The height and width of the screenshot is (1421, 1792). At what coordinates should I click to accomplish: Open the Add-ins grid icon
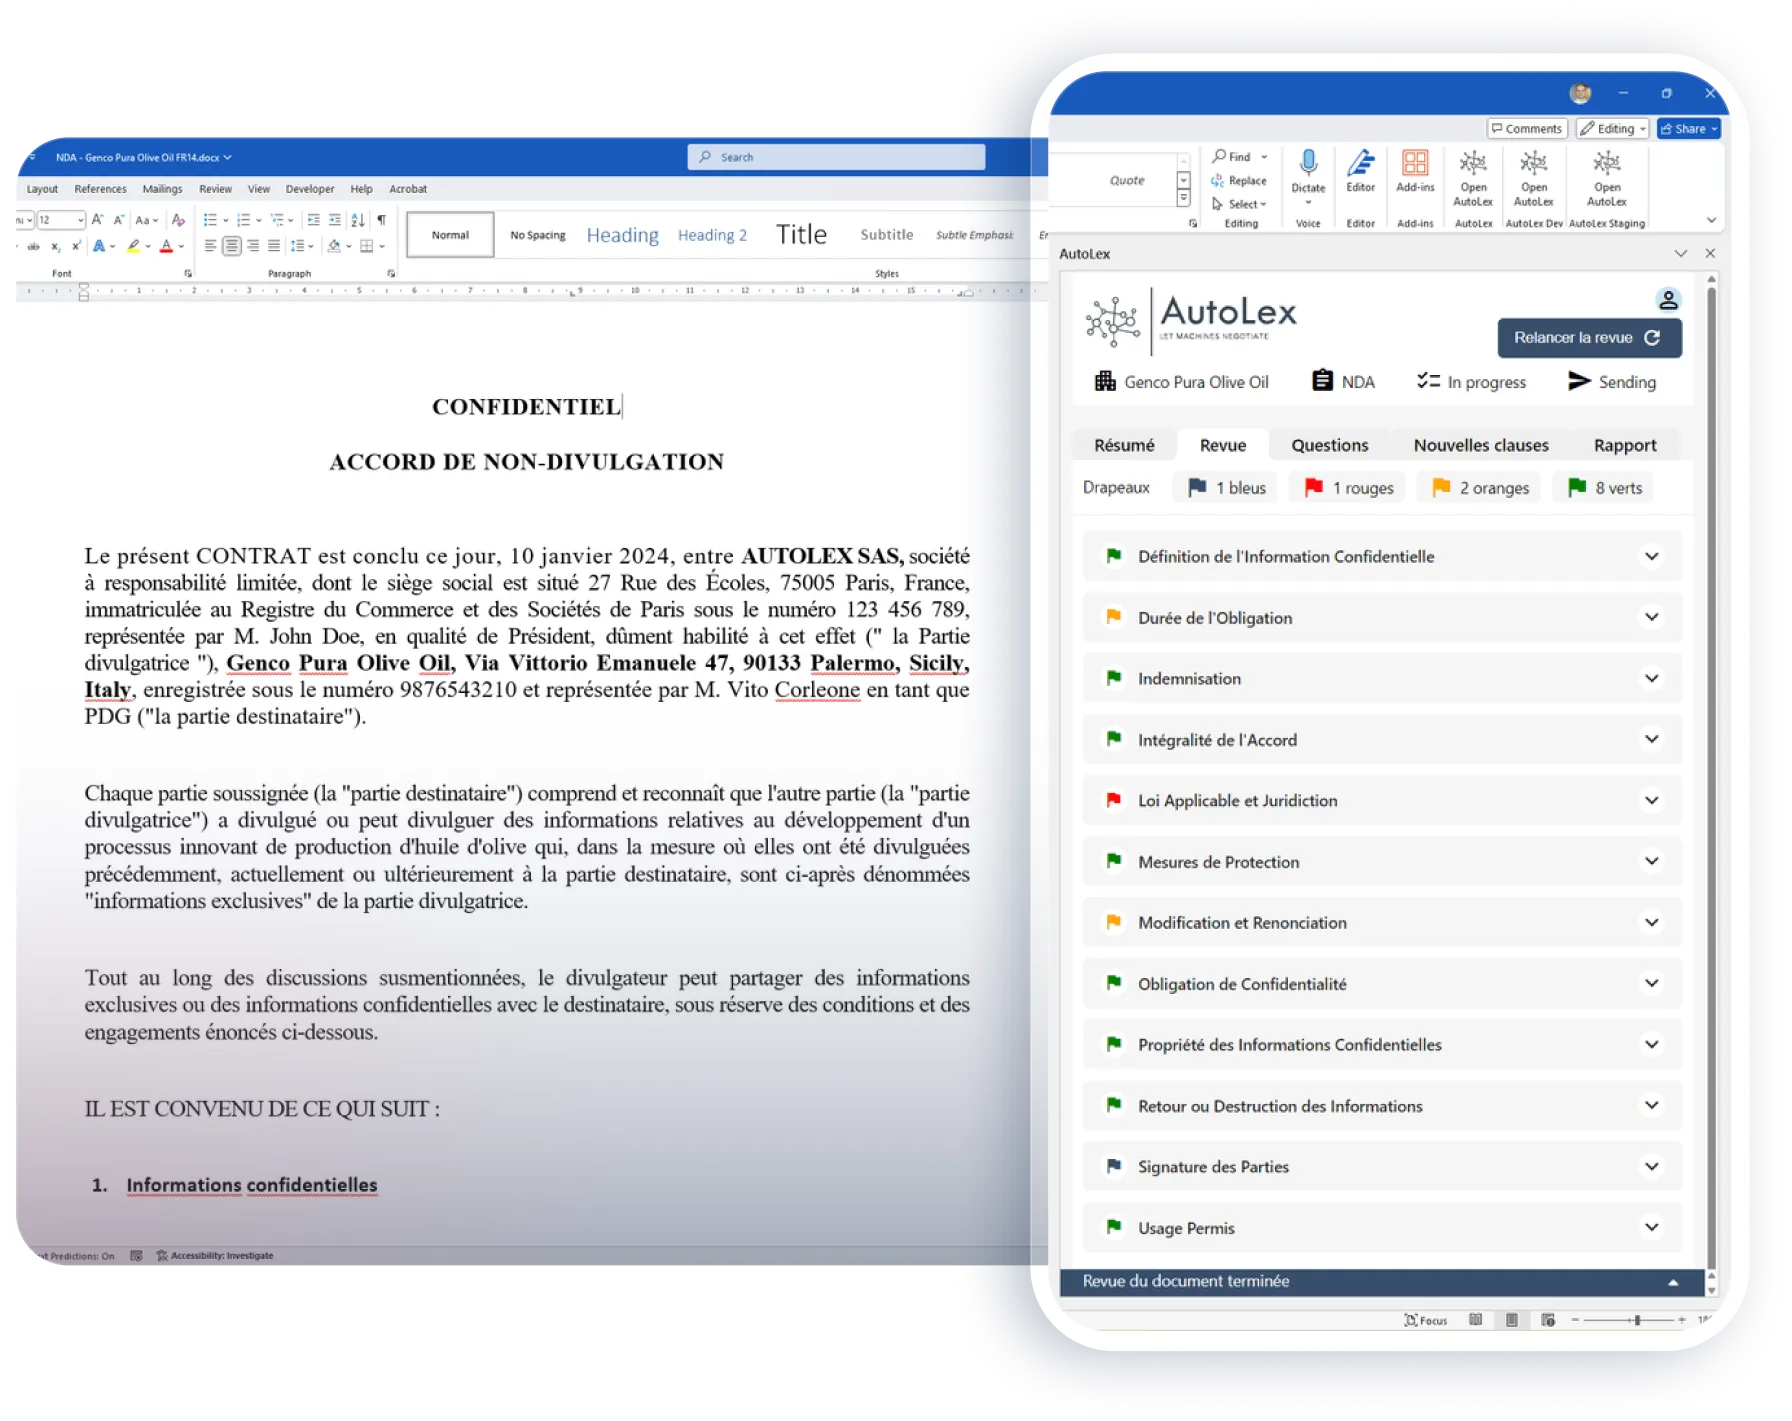[1415, 162]
